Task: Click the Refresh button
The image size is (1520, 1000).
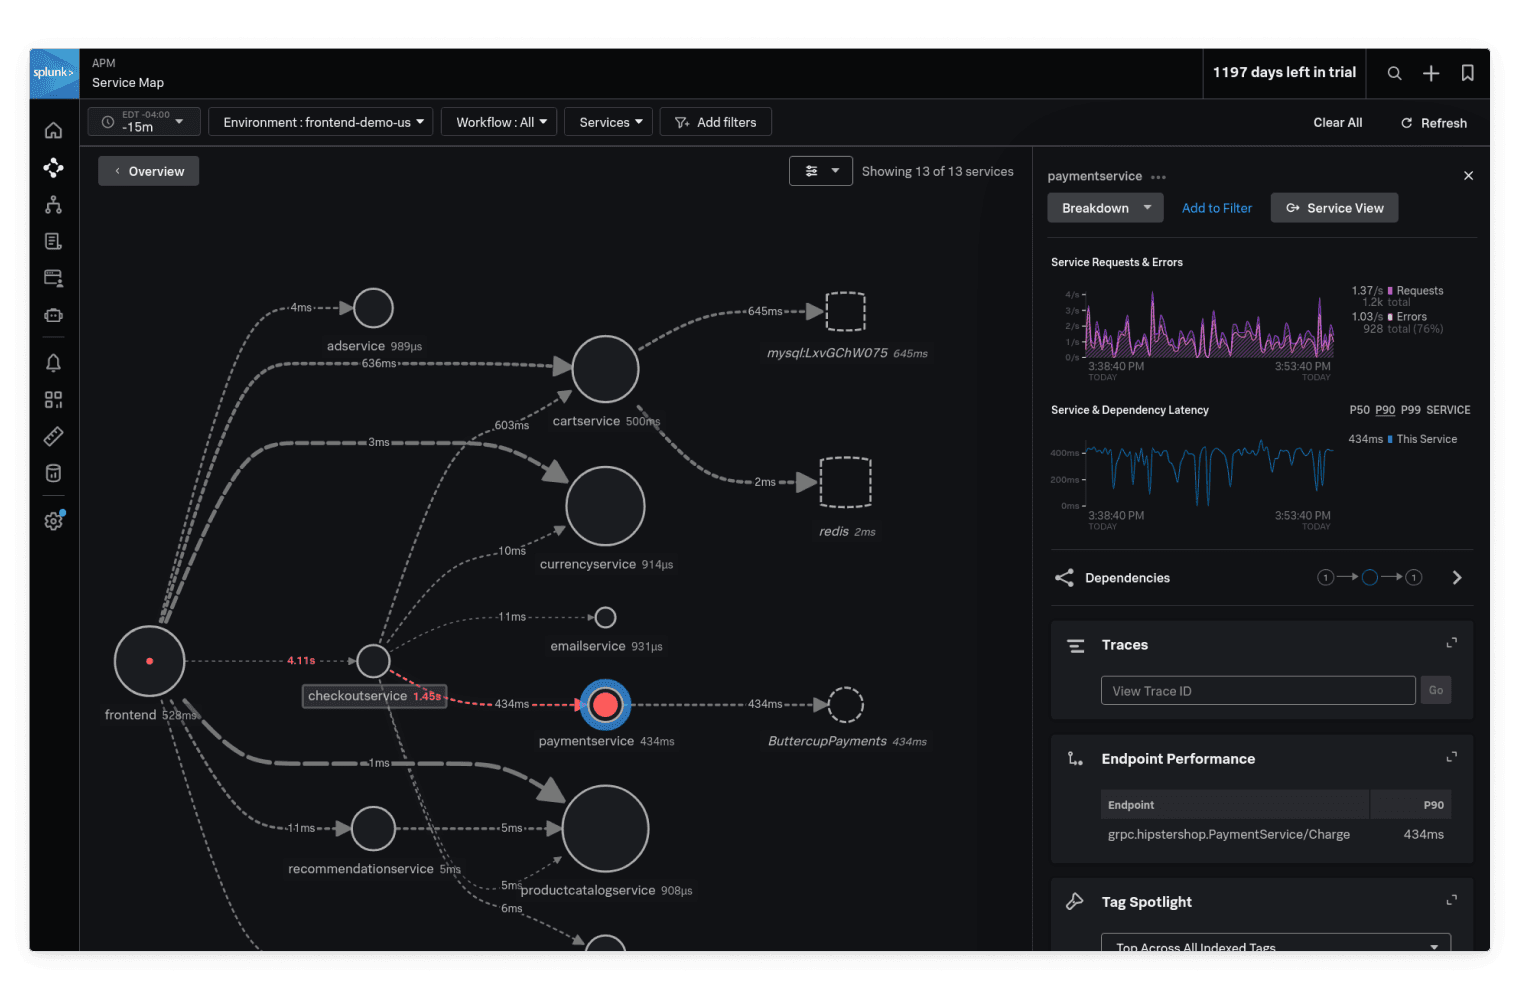Action: pyautogui.click(x=1433, y=122)
